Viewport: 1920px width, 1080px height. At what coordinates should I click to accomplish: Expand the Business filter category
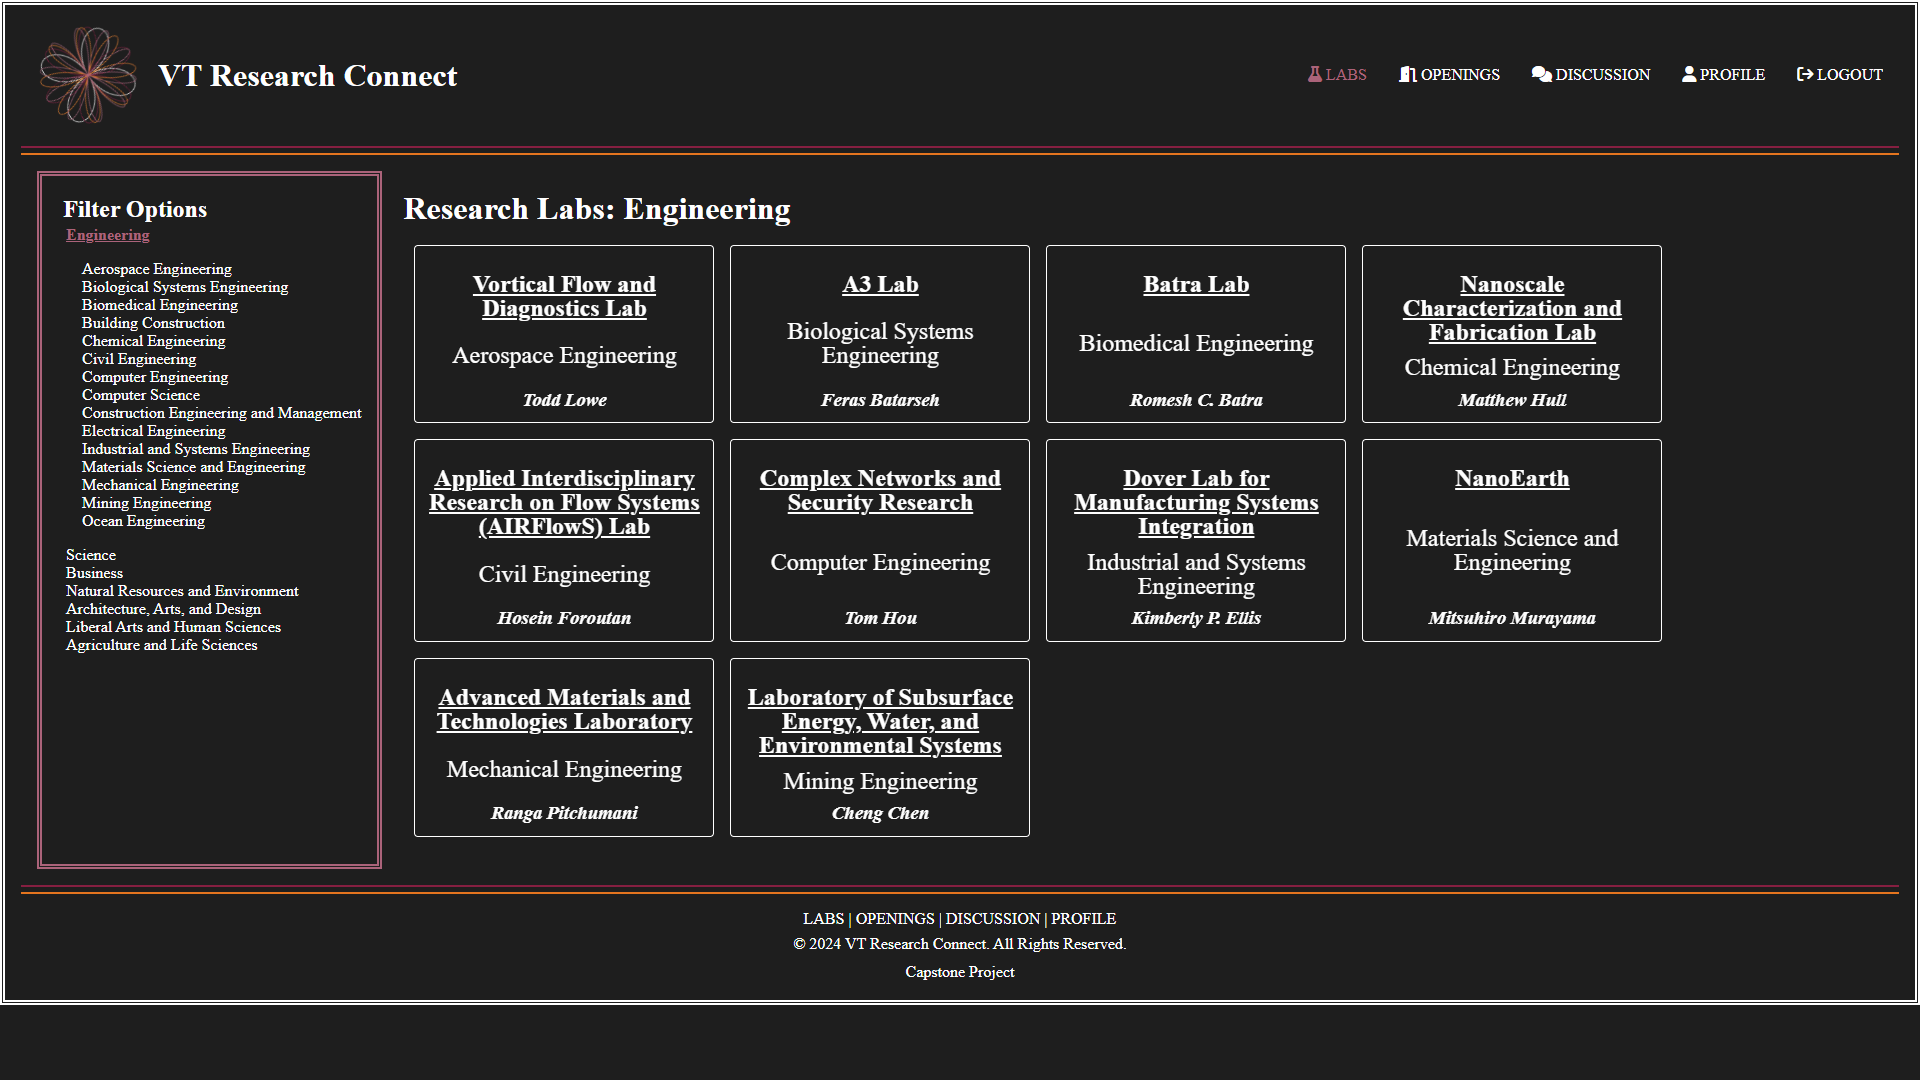pos(94,573)
